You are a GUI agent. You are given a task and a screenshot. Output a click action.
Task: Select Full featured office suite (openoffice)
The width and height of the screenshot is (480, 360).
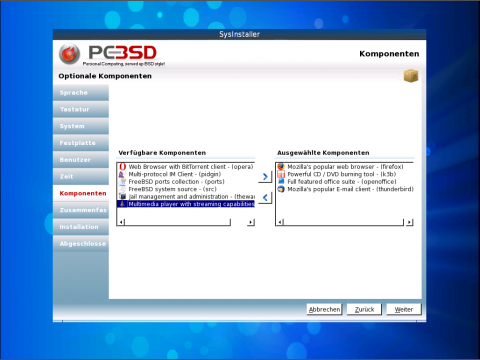click(345, 182)
